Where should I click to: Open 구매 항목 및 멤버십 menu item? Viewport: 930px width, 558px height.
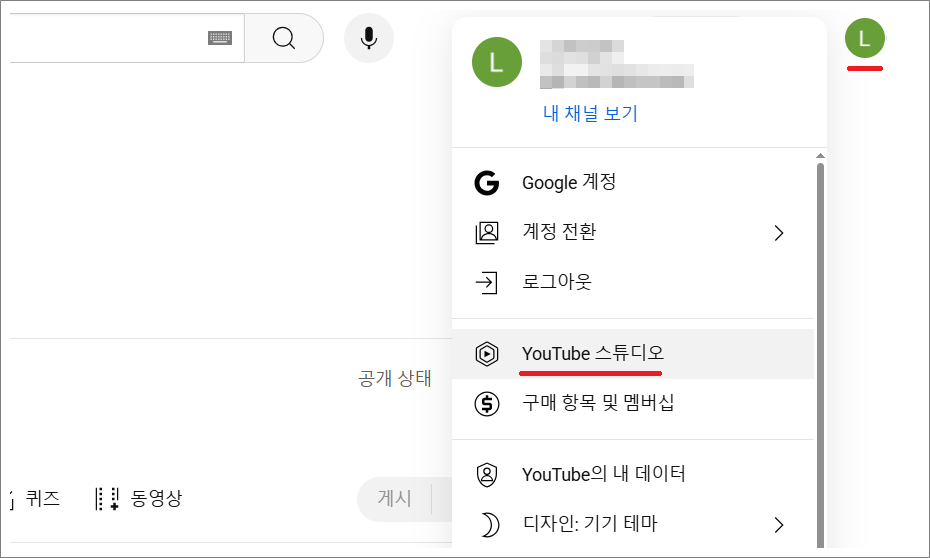(633, 403)
